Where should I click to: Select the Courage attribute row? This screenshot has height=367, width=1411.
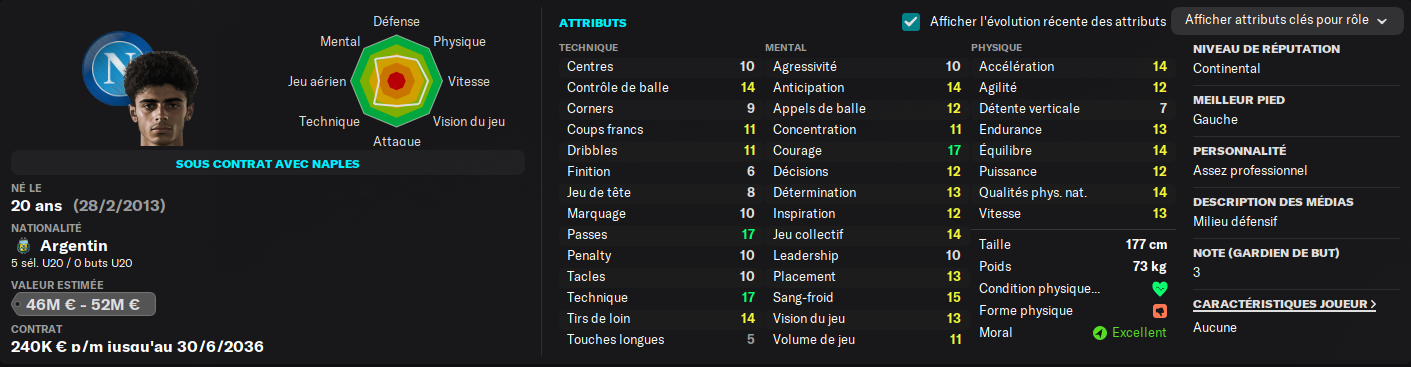(866, 150)
